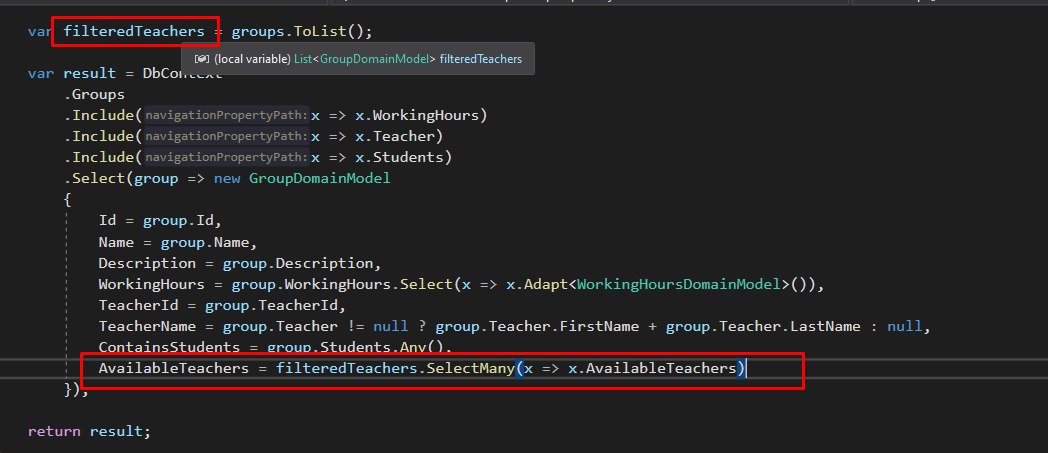Click navigationPropertyPath hint on the Teacher Include
Image resolution: width=1048 pixels, height=453 pixels.
[227, 136]
